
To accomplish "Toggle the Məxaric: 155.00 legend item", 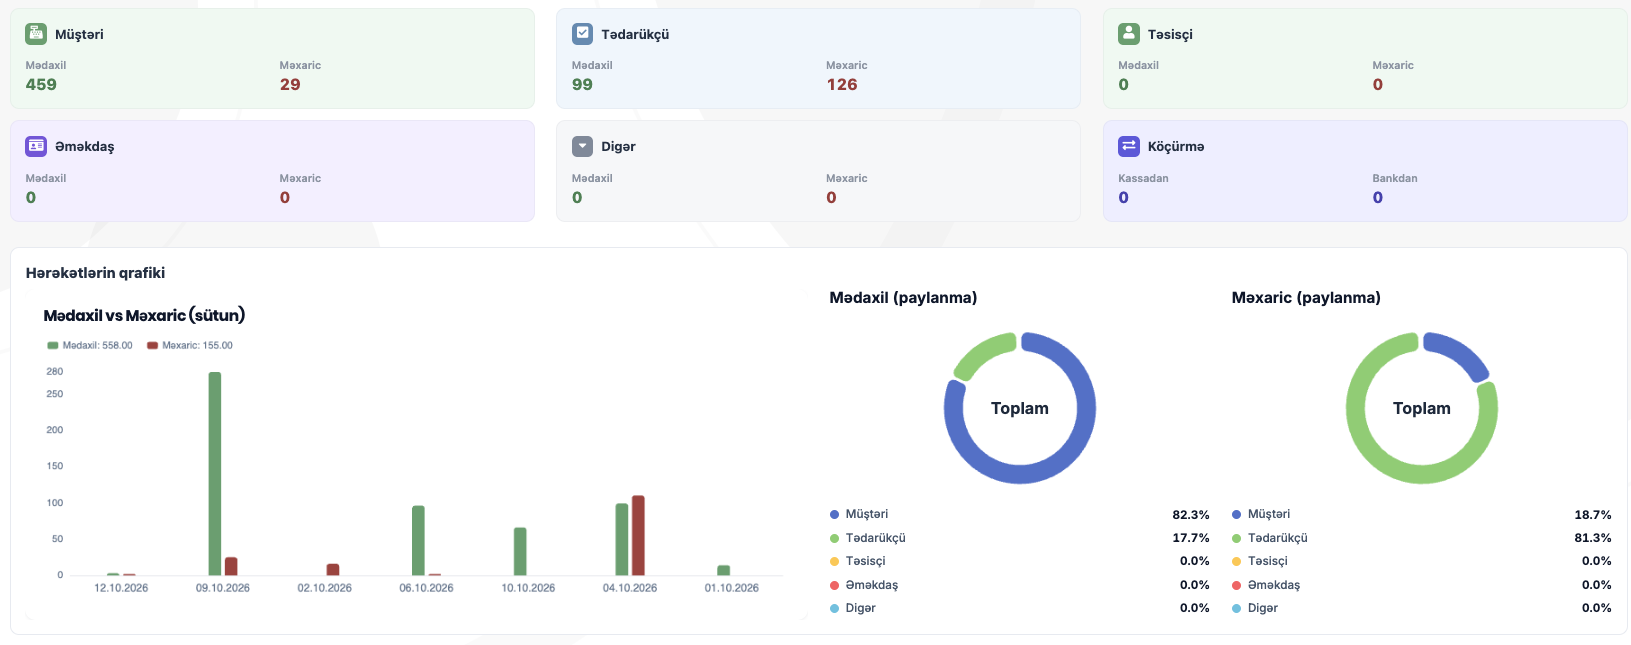I will point(190,346).
